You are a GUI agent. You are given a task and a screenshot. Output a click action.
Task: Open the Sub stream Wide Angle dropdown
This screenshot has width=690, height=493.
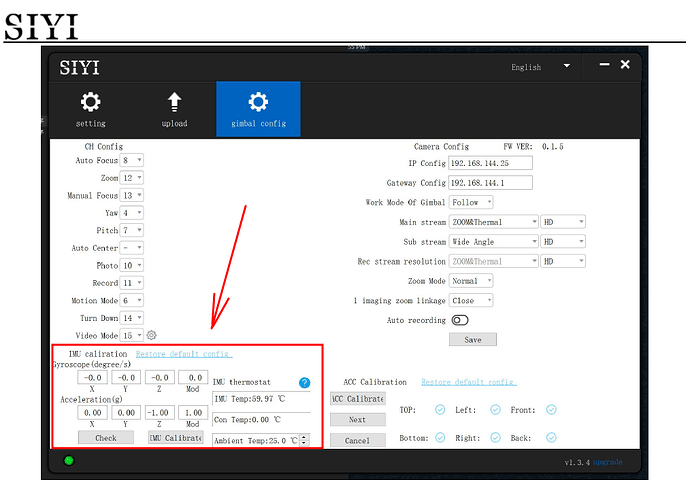tap(494, 242)
